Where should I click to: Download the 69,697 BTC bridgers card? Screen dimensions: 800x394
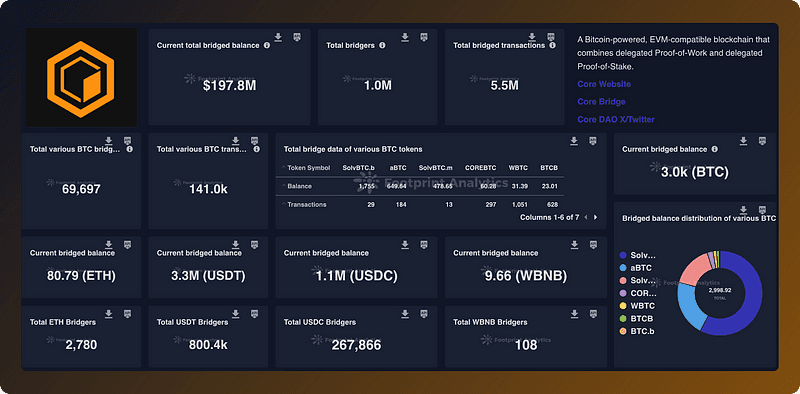click(109, 141)
